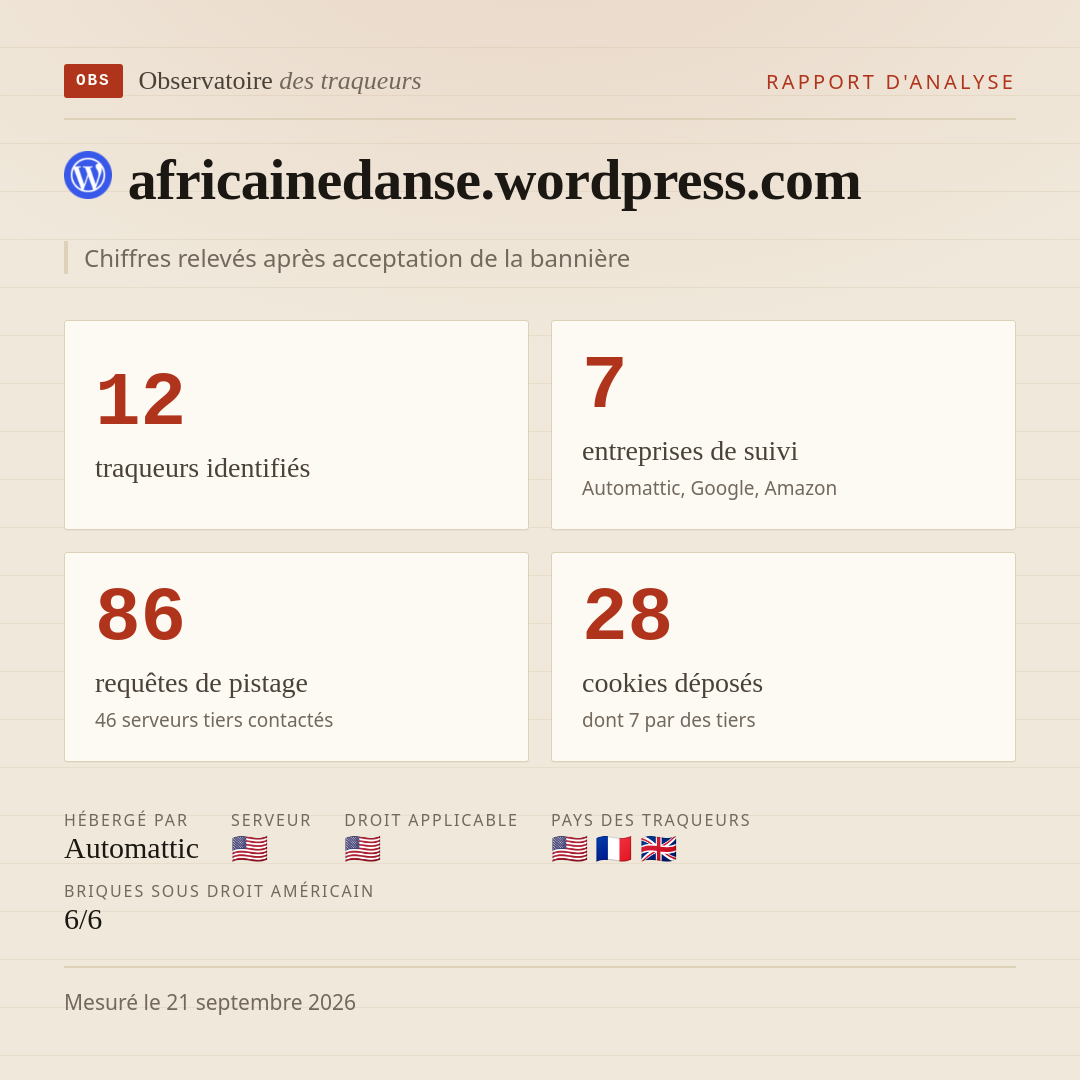Click the Automattic host name

point(132,849)
